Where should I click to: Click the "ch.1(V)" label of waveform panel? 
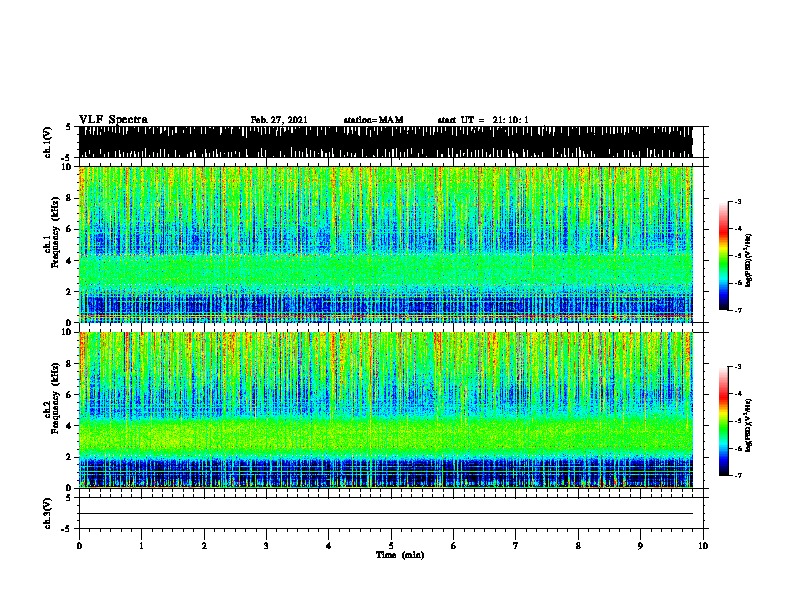click(x=47, y=142)
